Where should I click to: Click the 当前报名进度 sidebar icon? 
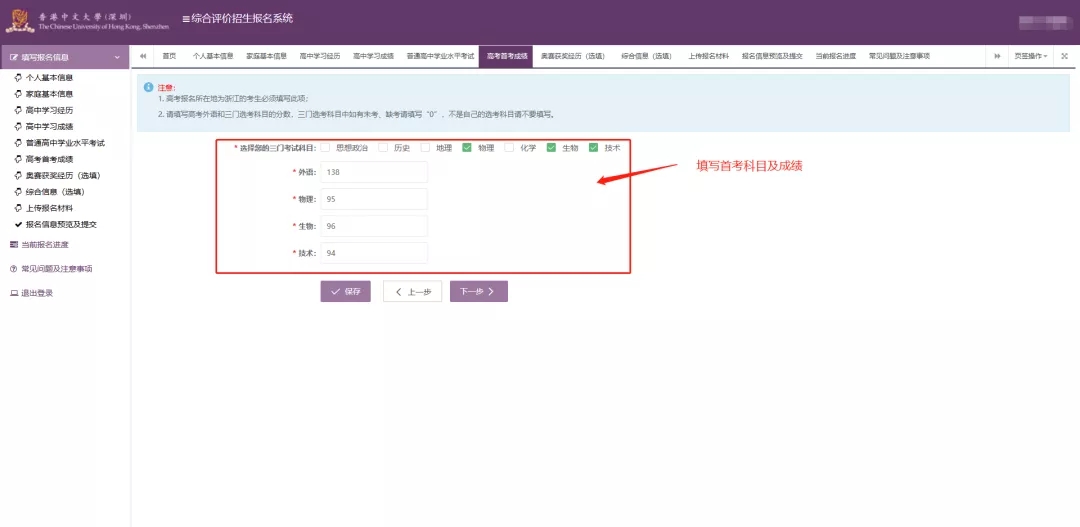(x=14, y=244)
